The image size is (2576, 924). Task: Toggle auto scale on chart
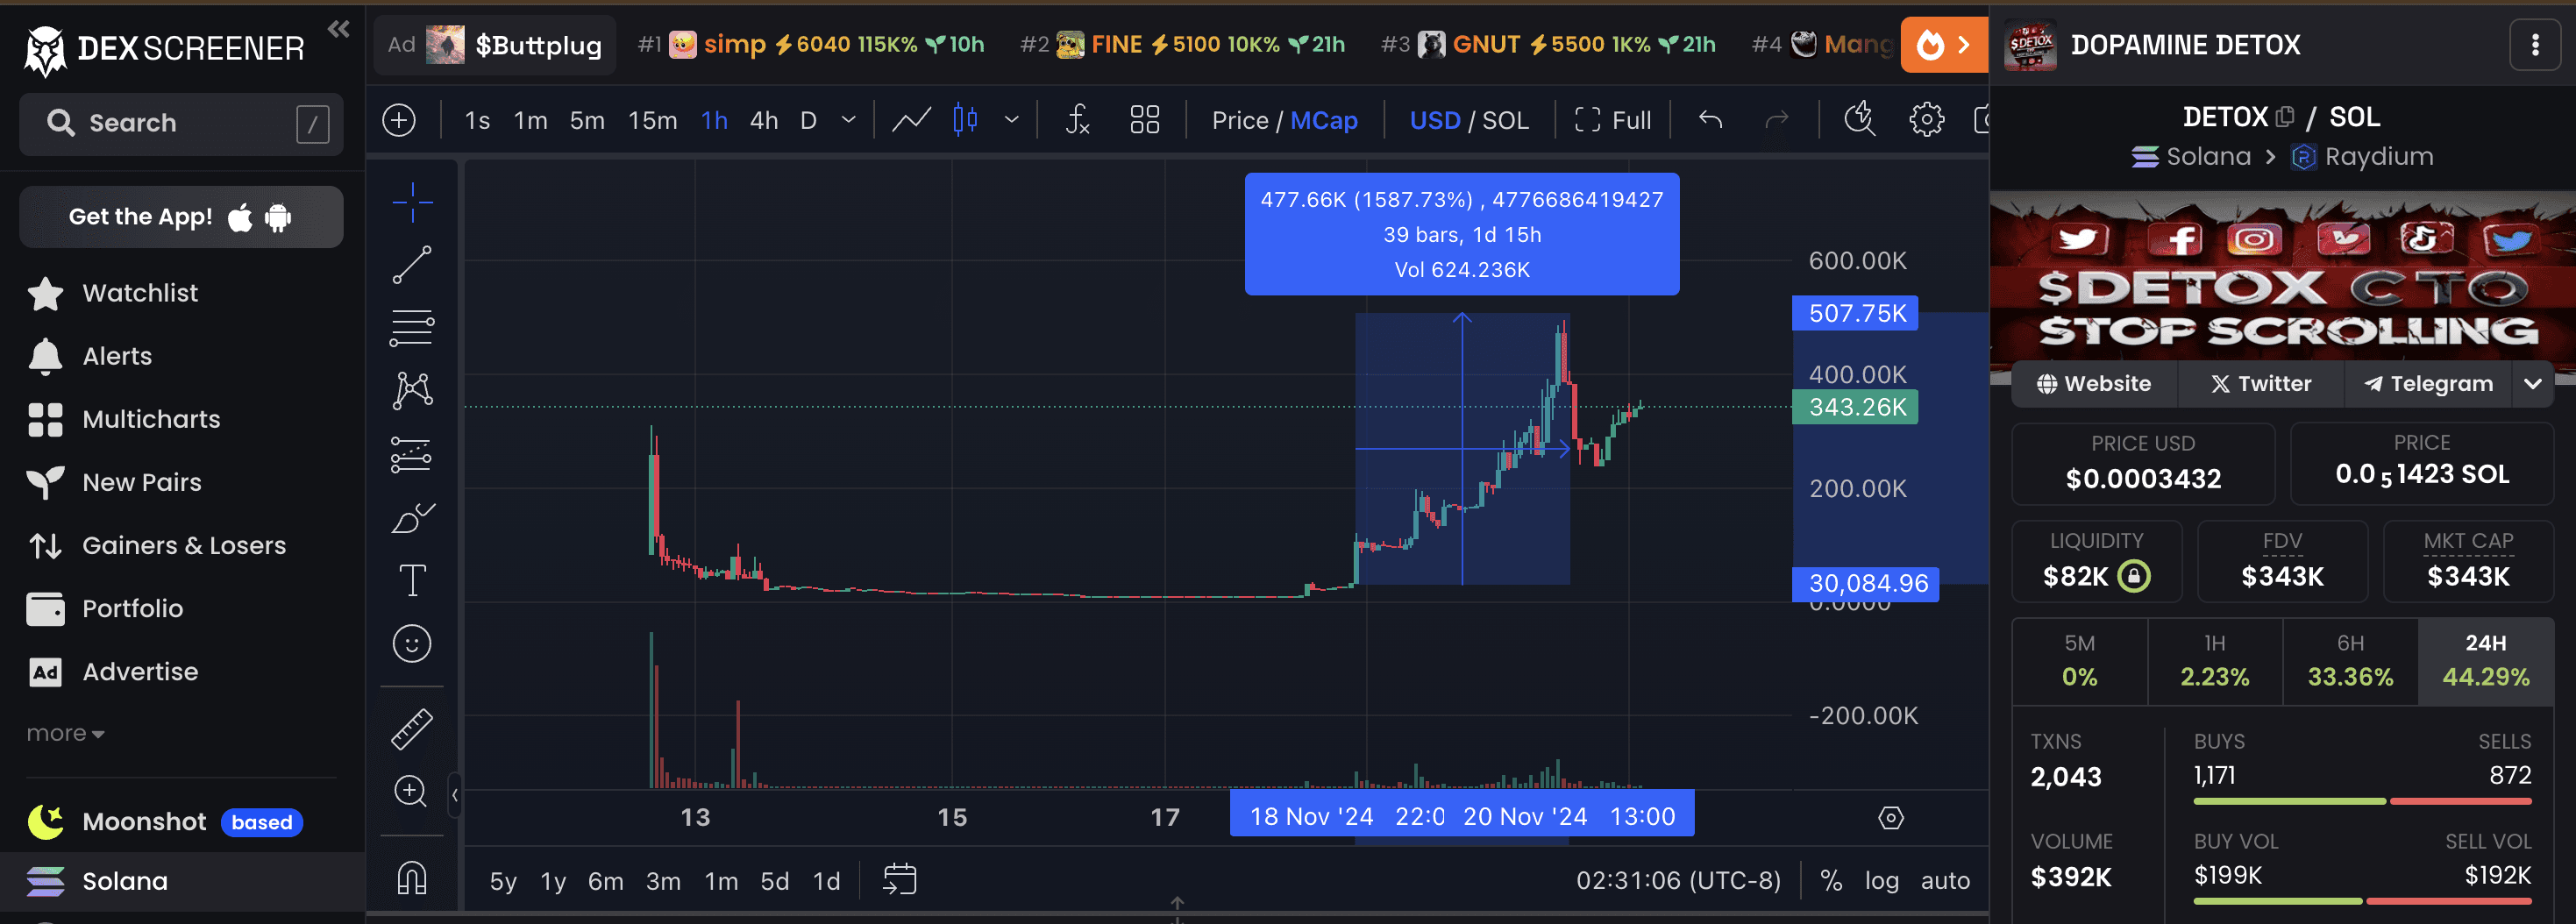(1945, 881)
